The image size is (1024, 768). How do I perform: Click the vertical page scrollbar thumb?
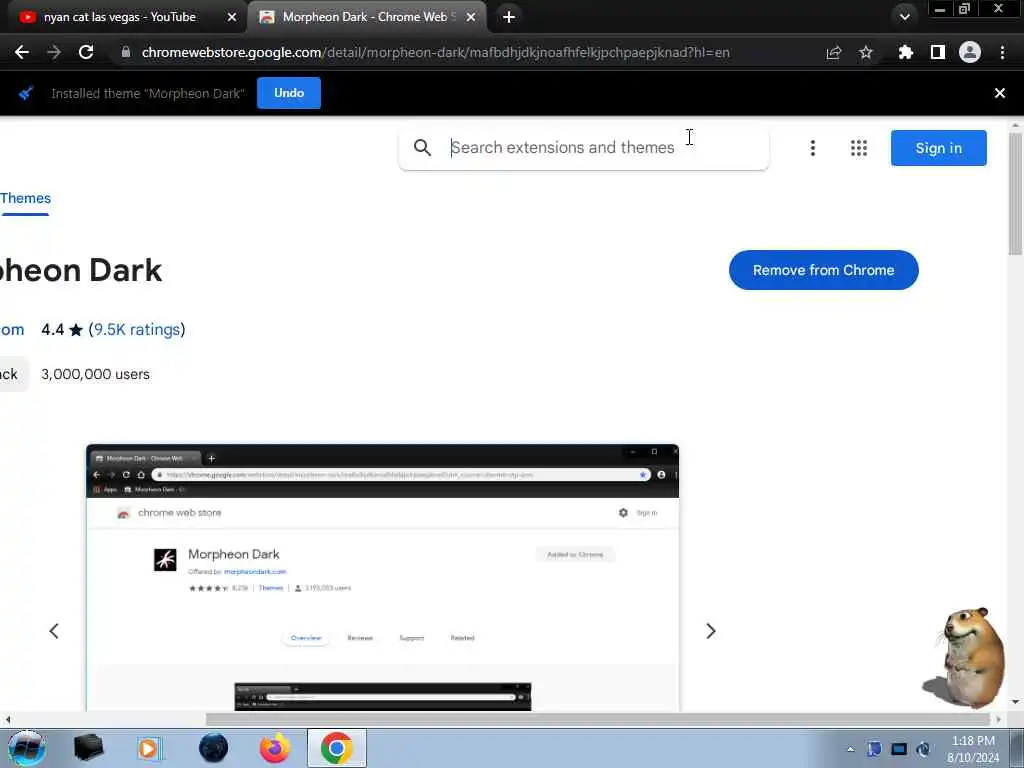(x=1014, y=193)
